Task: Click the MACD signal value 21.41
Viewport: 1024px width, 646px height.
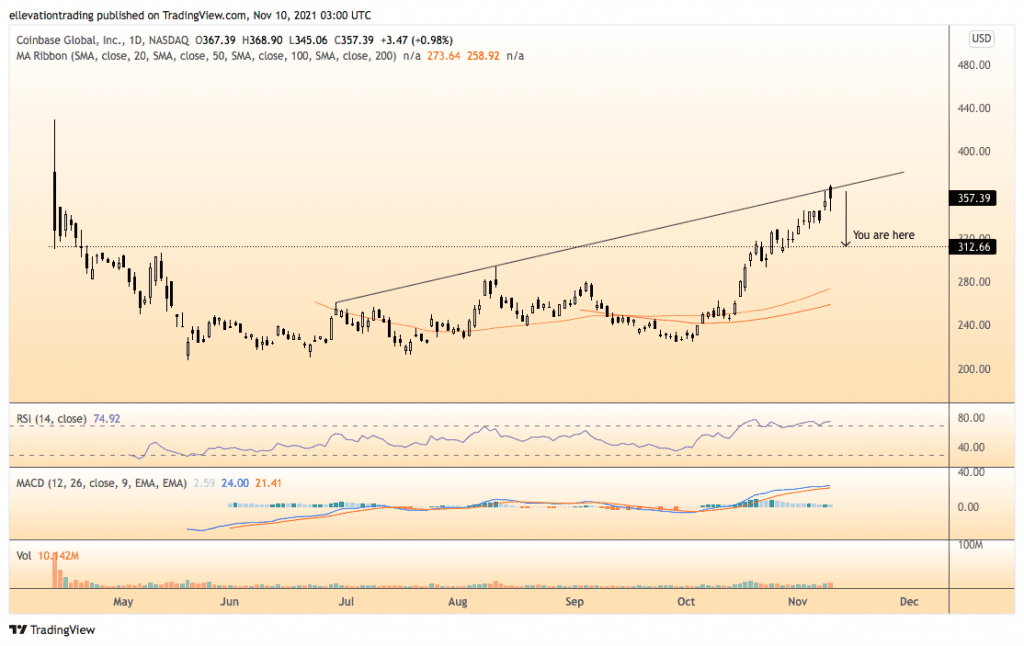Action: pos(268,483)
